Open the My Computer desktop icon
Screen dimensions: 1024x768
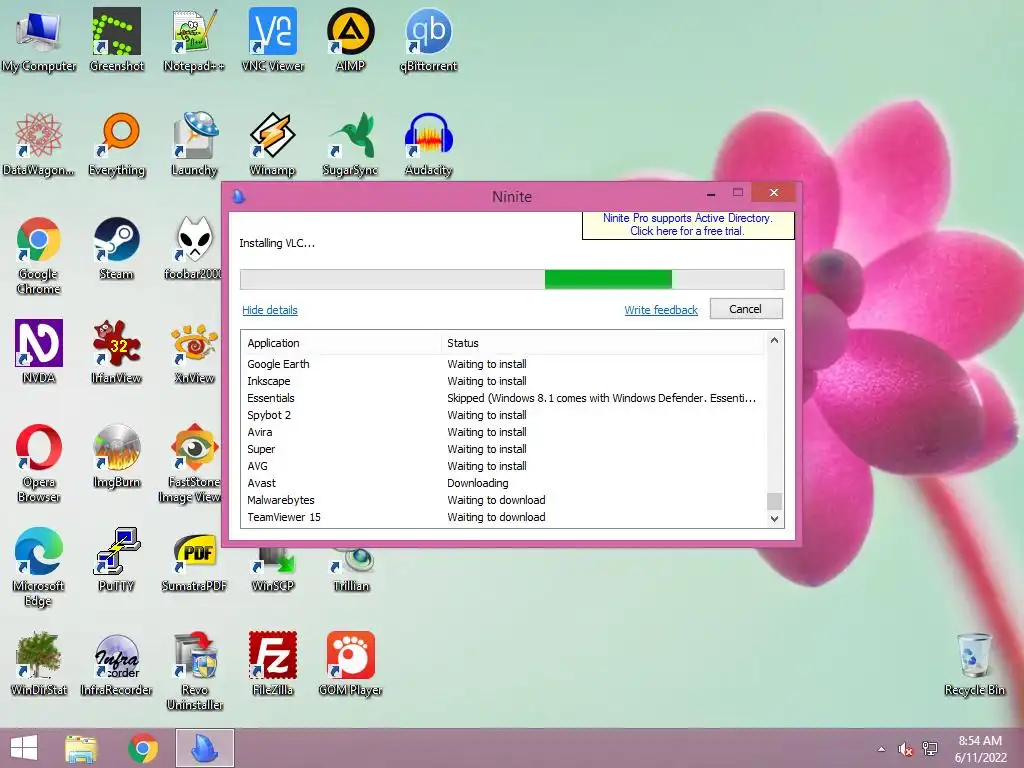(x=39, y=39)
